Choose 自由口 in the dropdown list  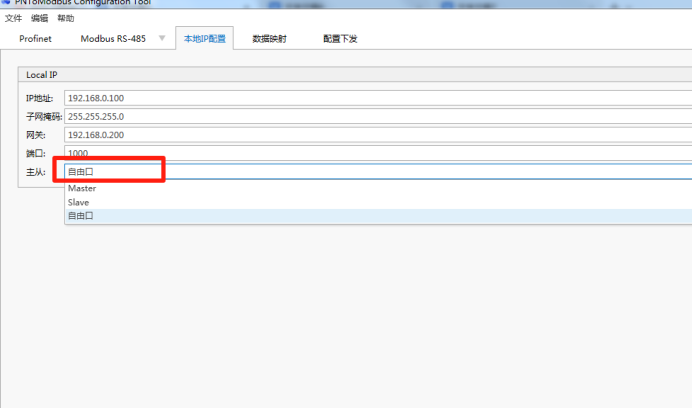[378, 216]
